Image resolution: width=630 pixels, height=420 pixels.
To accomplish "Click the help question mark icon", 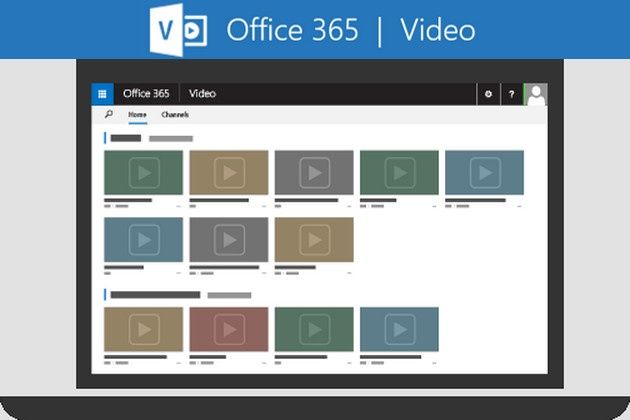I will [511, 94].
